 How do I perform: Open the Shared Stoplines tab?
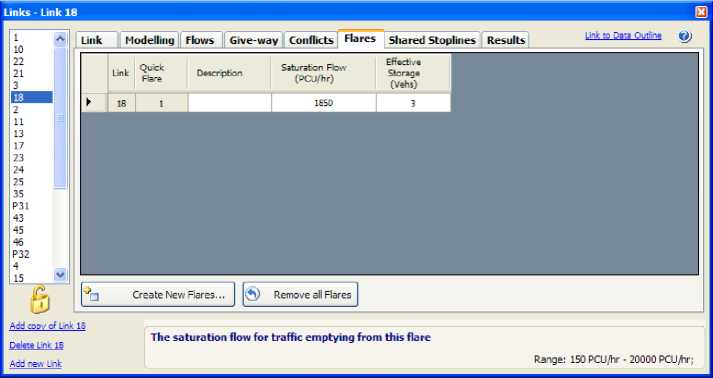pyautogui.click(x=432, y=40)
